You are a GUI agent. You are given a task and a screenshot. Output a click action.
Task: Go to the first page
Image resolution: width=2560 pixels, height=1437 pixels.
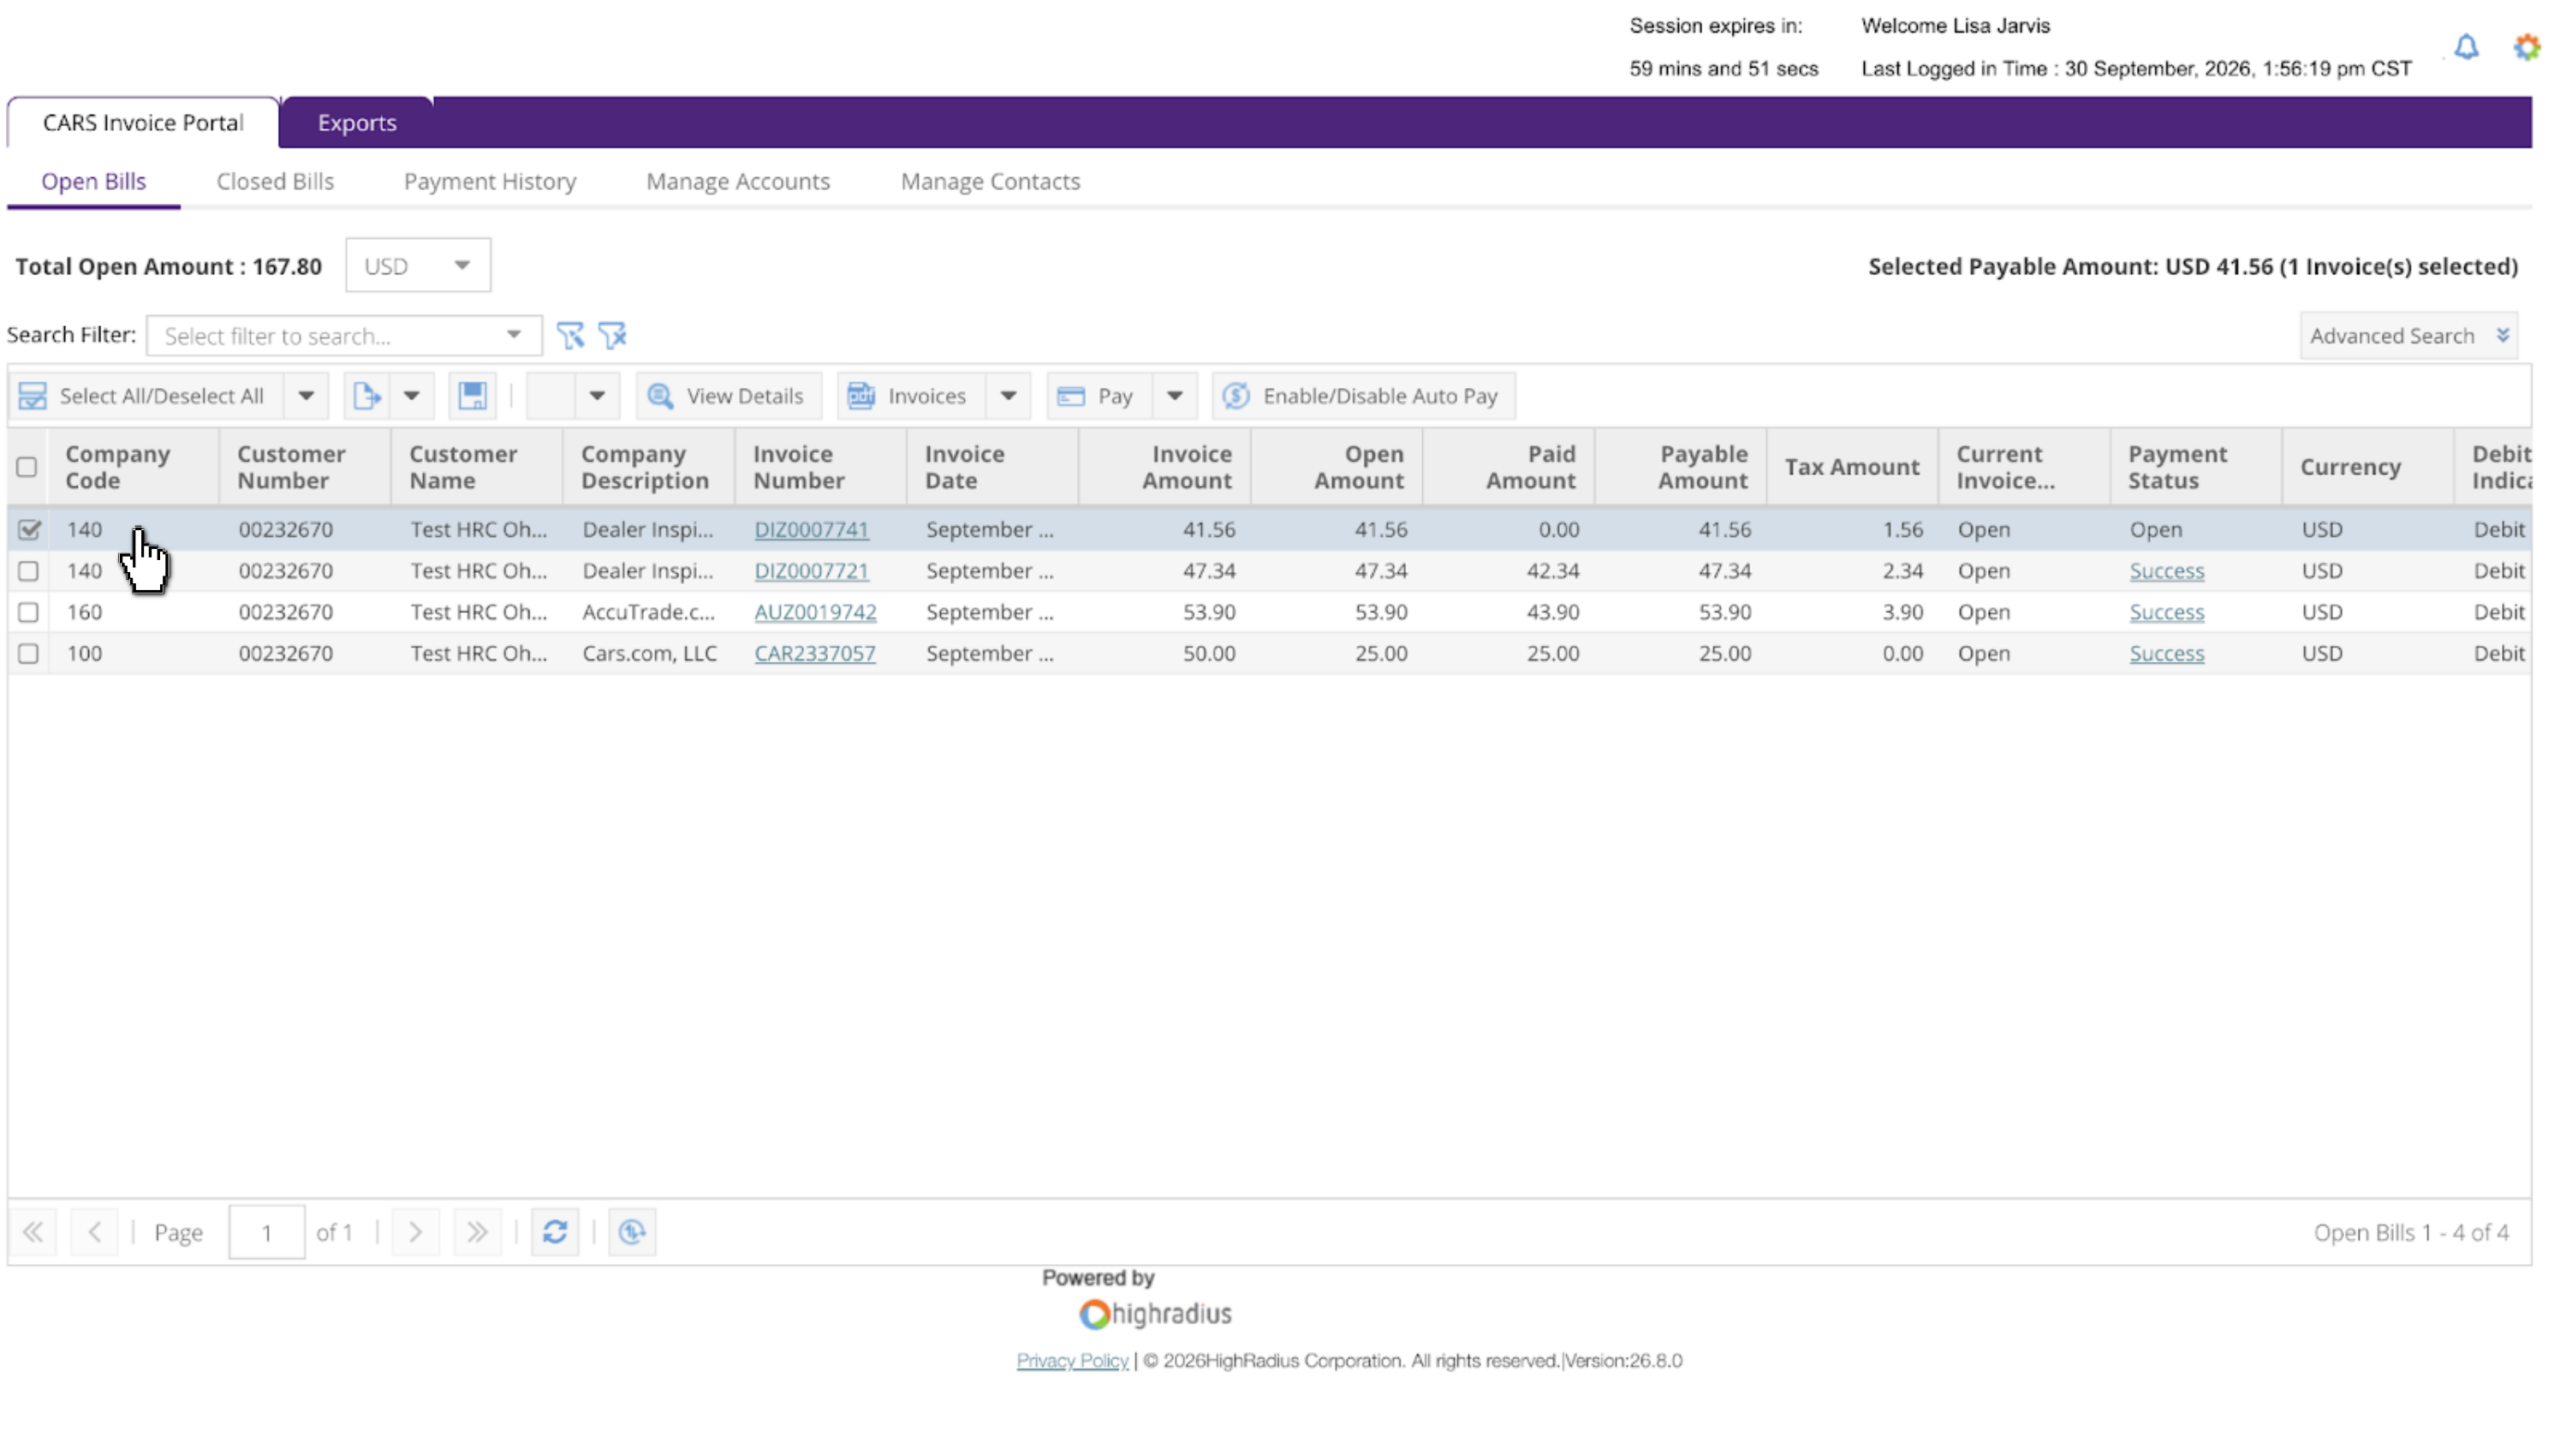(33, 1231)
